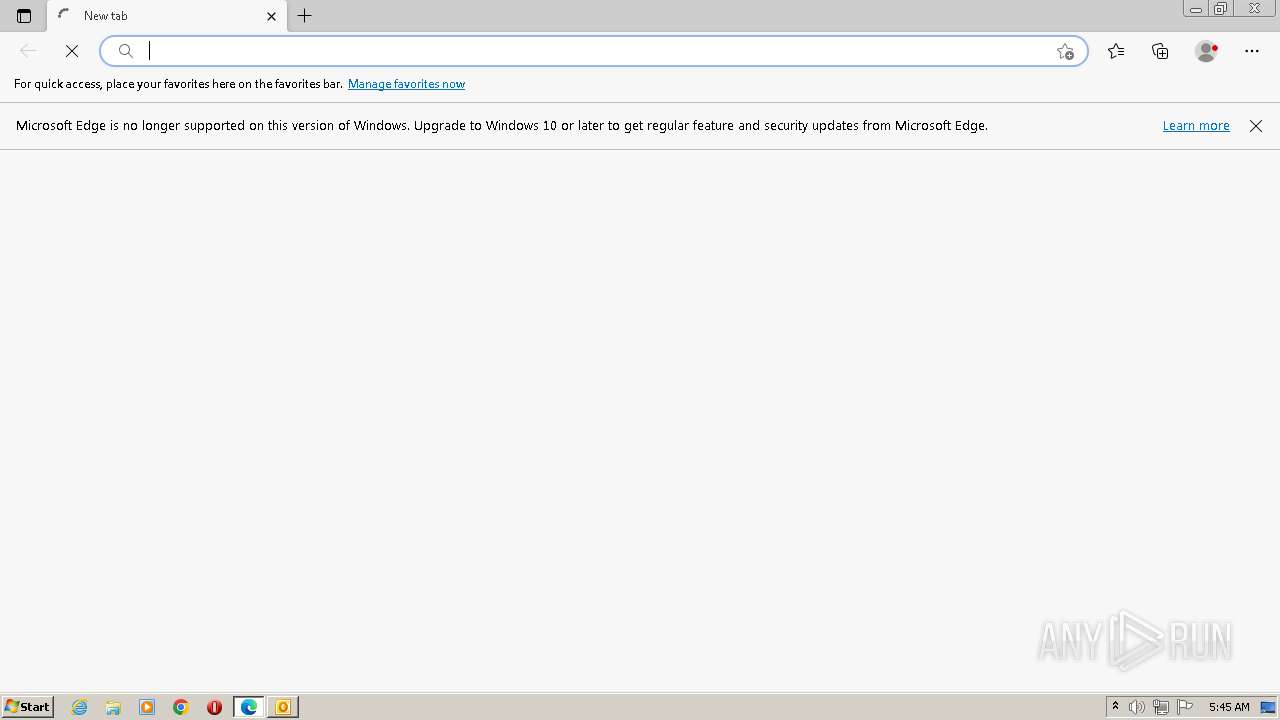The image size is (1280, 720).
Task: Open the 5:45 AM system clock
Action: (x=1229, y=707)
